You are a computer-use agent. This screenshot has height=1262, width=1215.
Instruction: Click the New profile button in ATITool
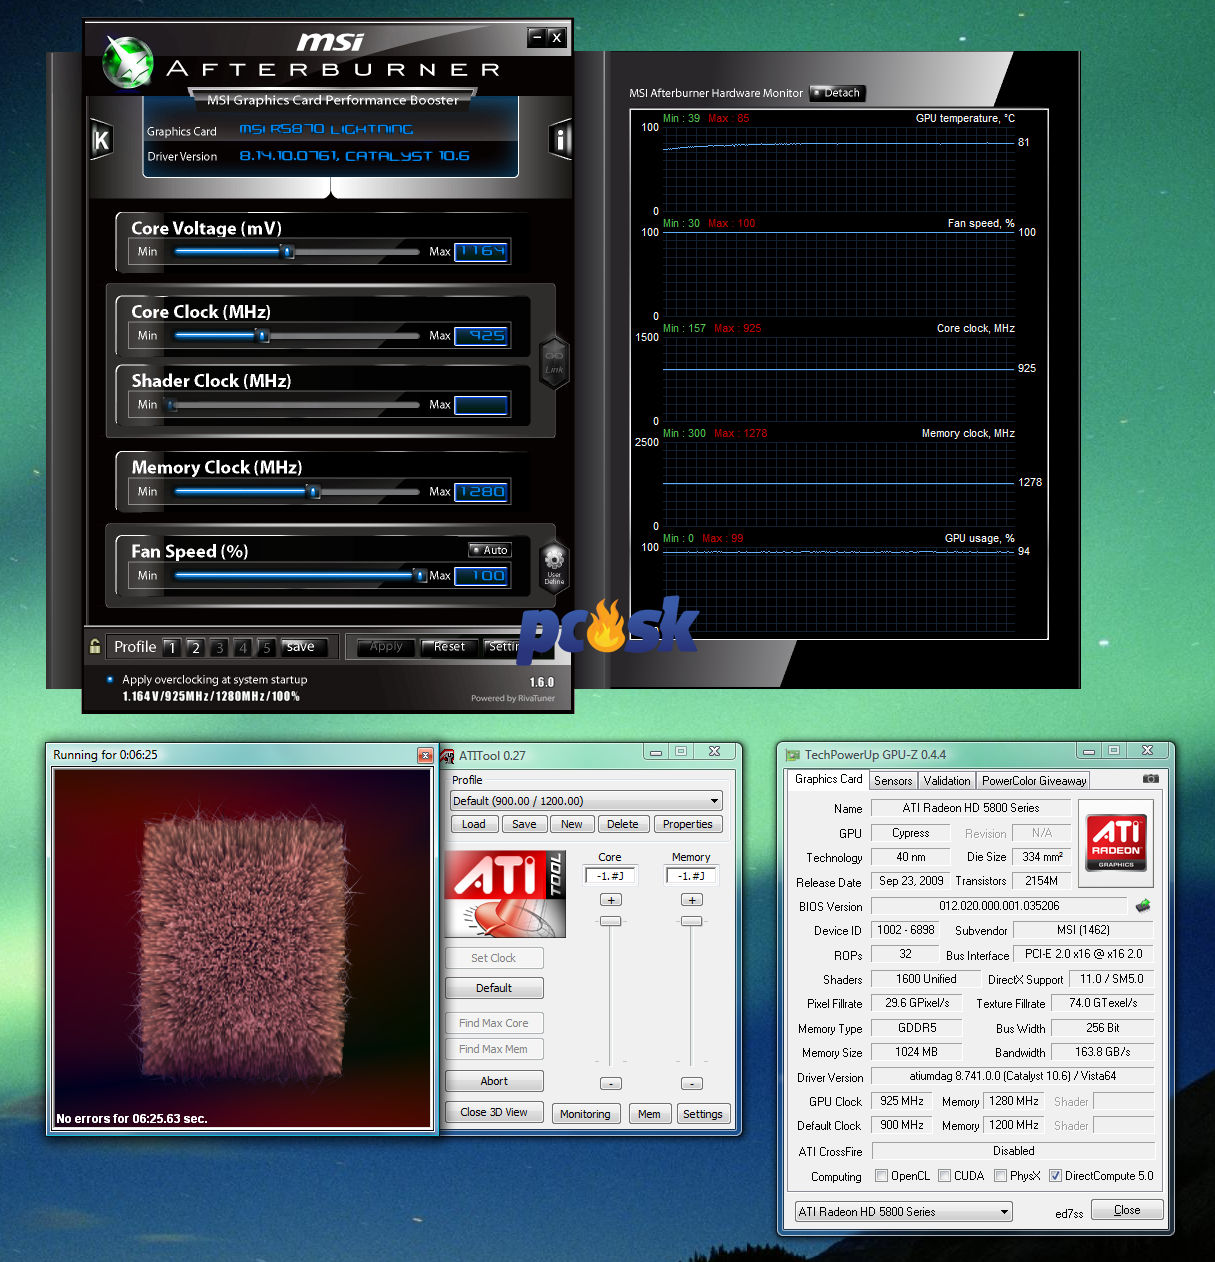point(572,825)
